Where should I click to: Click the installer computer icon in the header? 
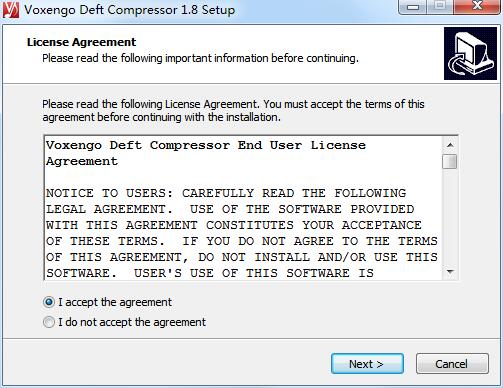click(x=470, y=54)
